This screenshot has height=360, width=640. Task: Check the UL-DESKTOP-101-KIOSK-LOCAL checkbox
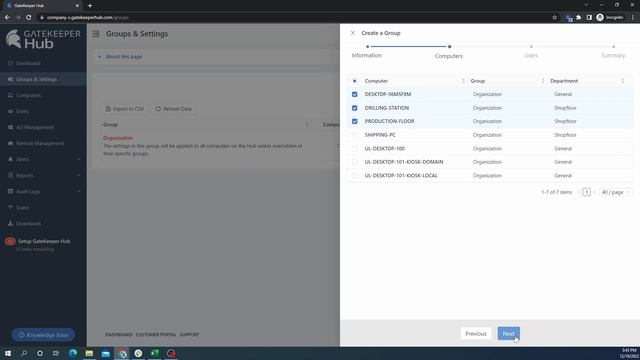click(354, 176)
